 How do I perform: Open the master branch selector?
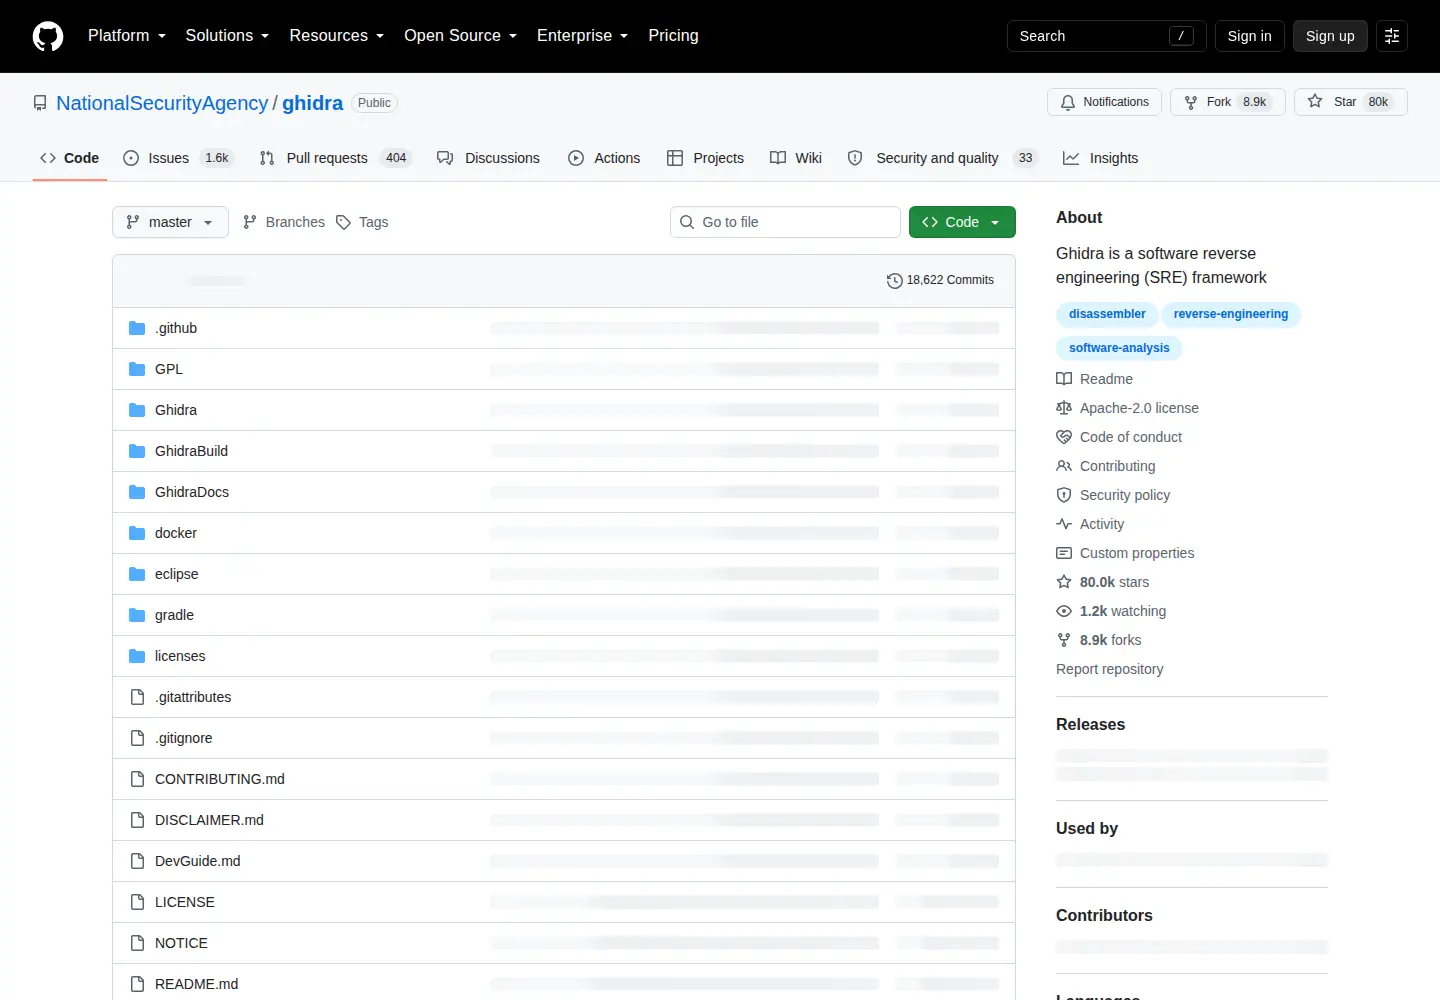click(170, 222)
